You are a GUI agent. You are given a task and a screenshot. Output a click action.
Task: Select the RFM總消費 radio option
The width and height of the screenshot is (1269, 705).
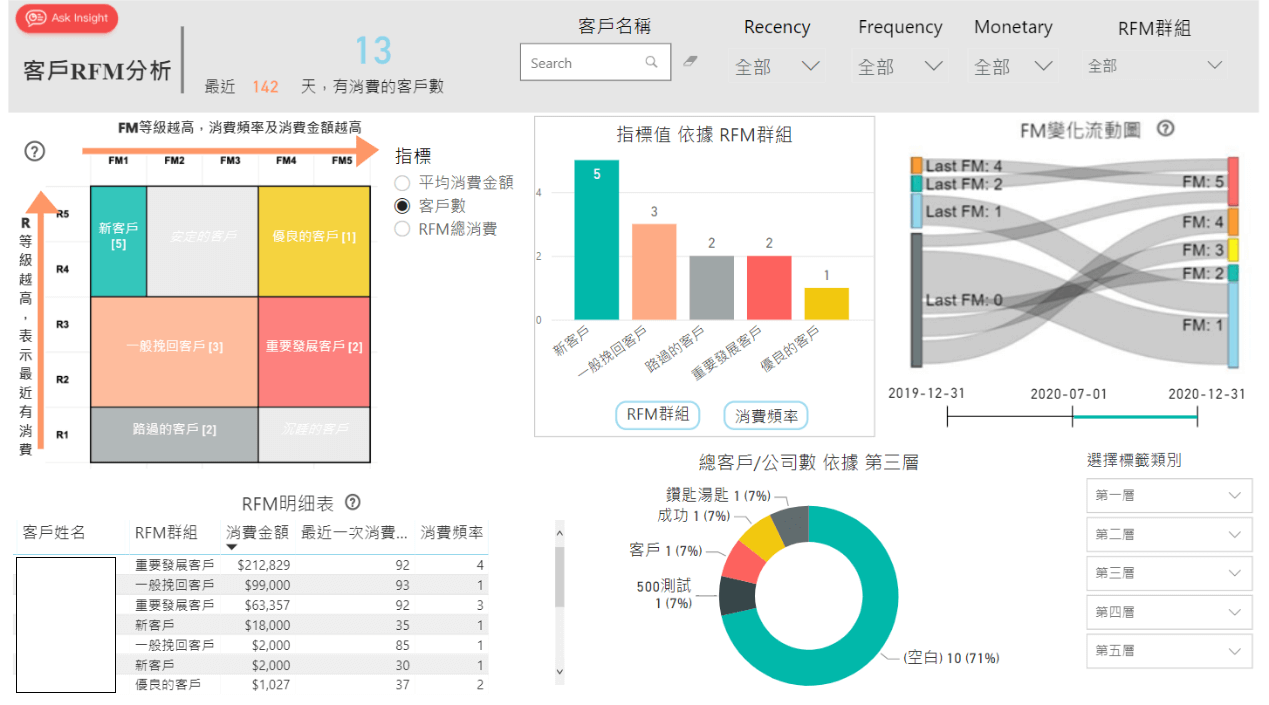coord(403,229)
